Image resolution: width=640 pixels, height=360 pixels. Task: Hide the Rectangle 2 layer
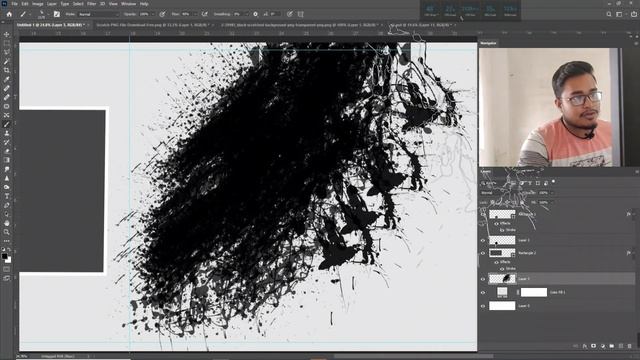(x=483, y=253)
